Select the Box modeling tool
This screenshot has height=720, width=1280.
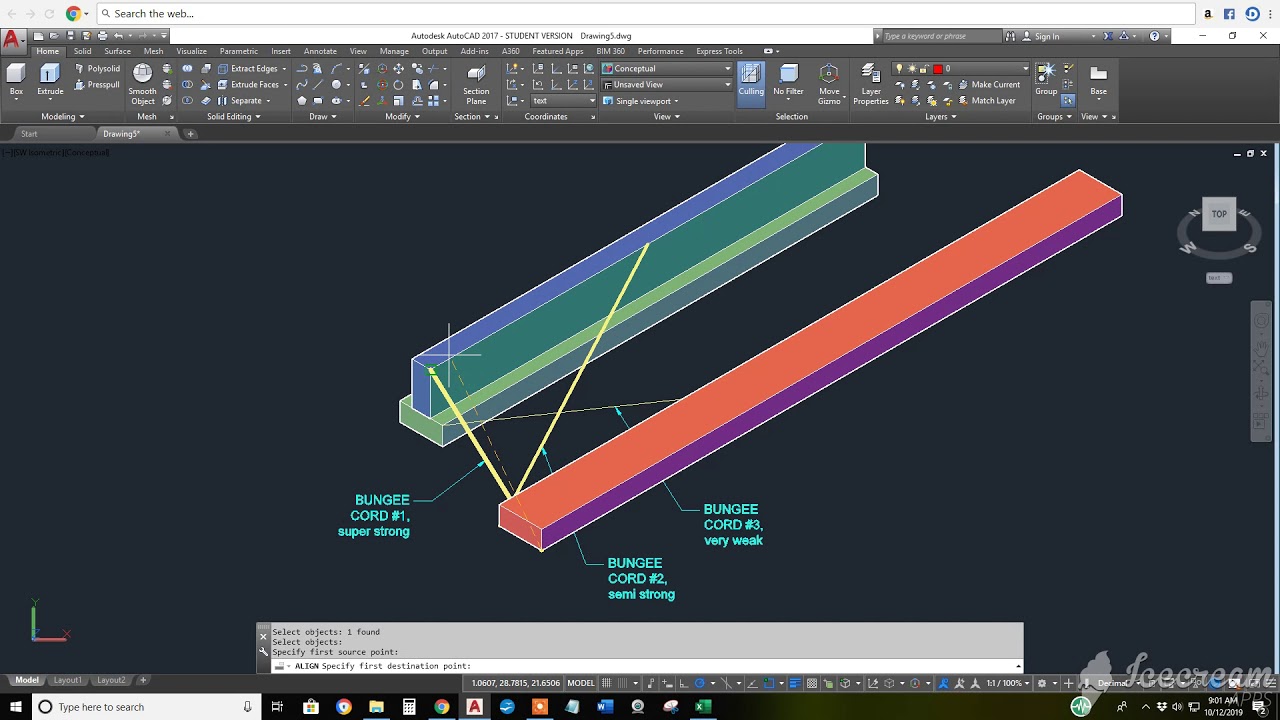(16, 80)
